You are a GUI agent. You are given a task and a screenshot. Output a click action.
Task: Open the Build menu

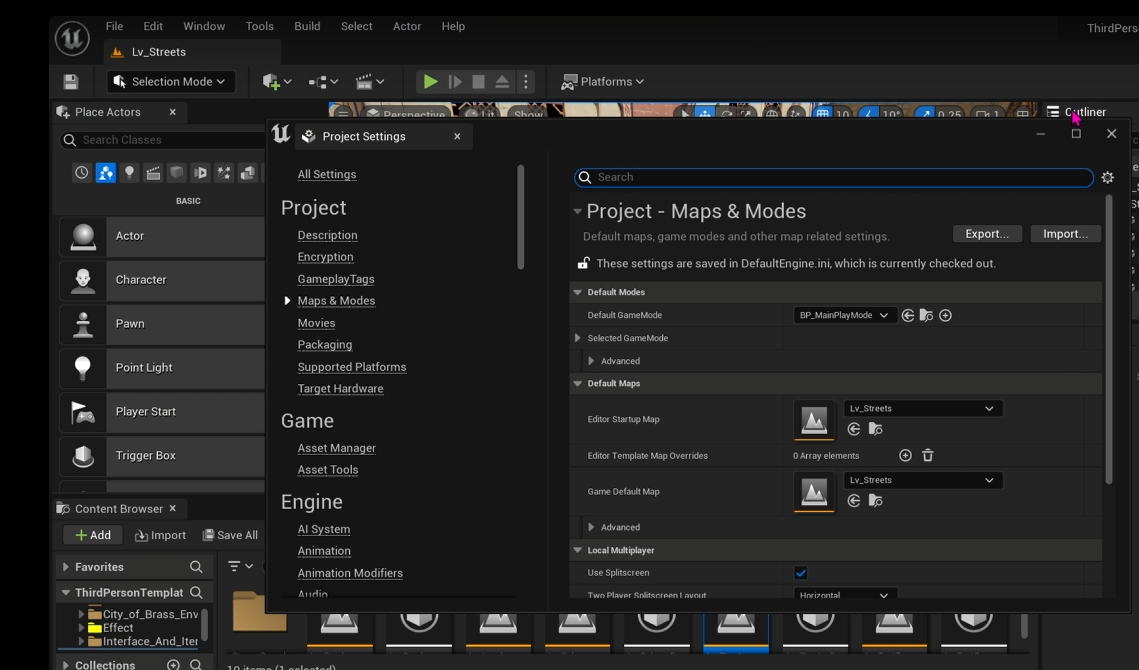[x=307, y=26]
